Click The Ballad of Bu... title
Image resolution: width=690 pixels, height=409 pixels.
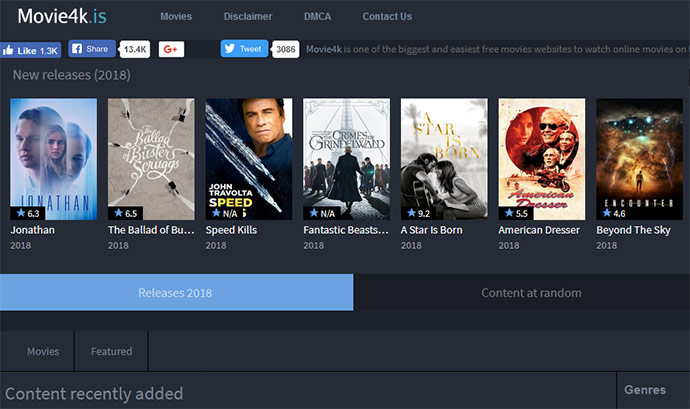click(151, 230)
